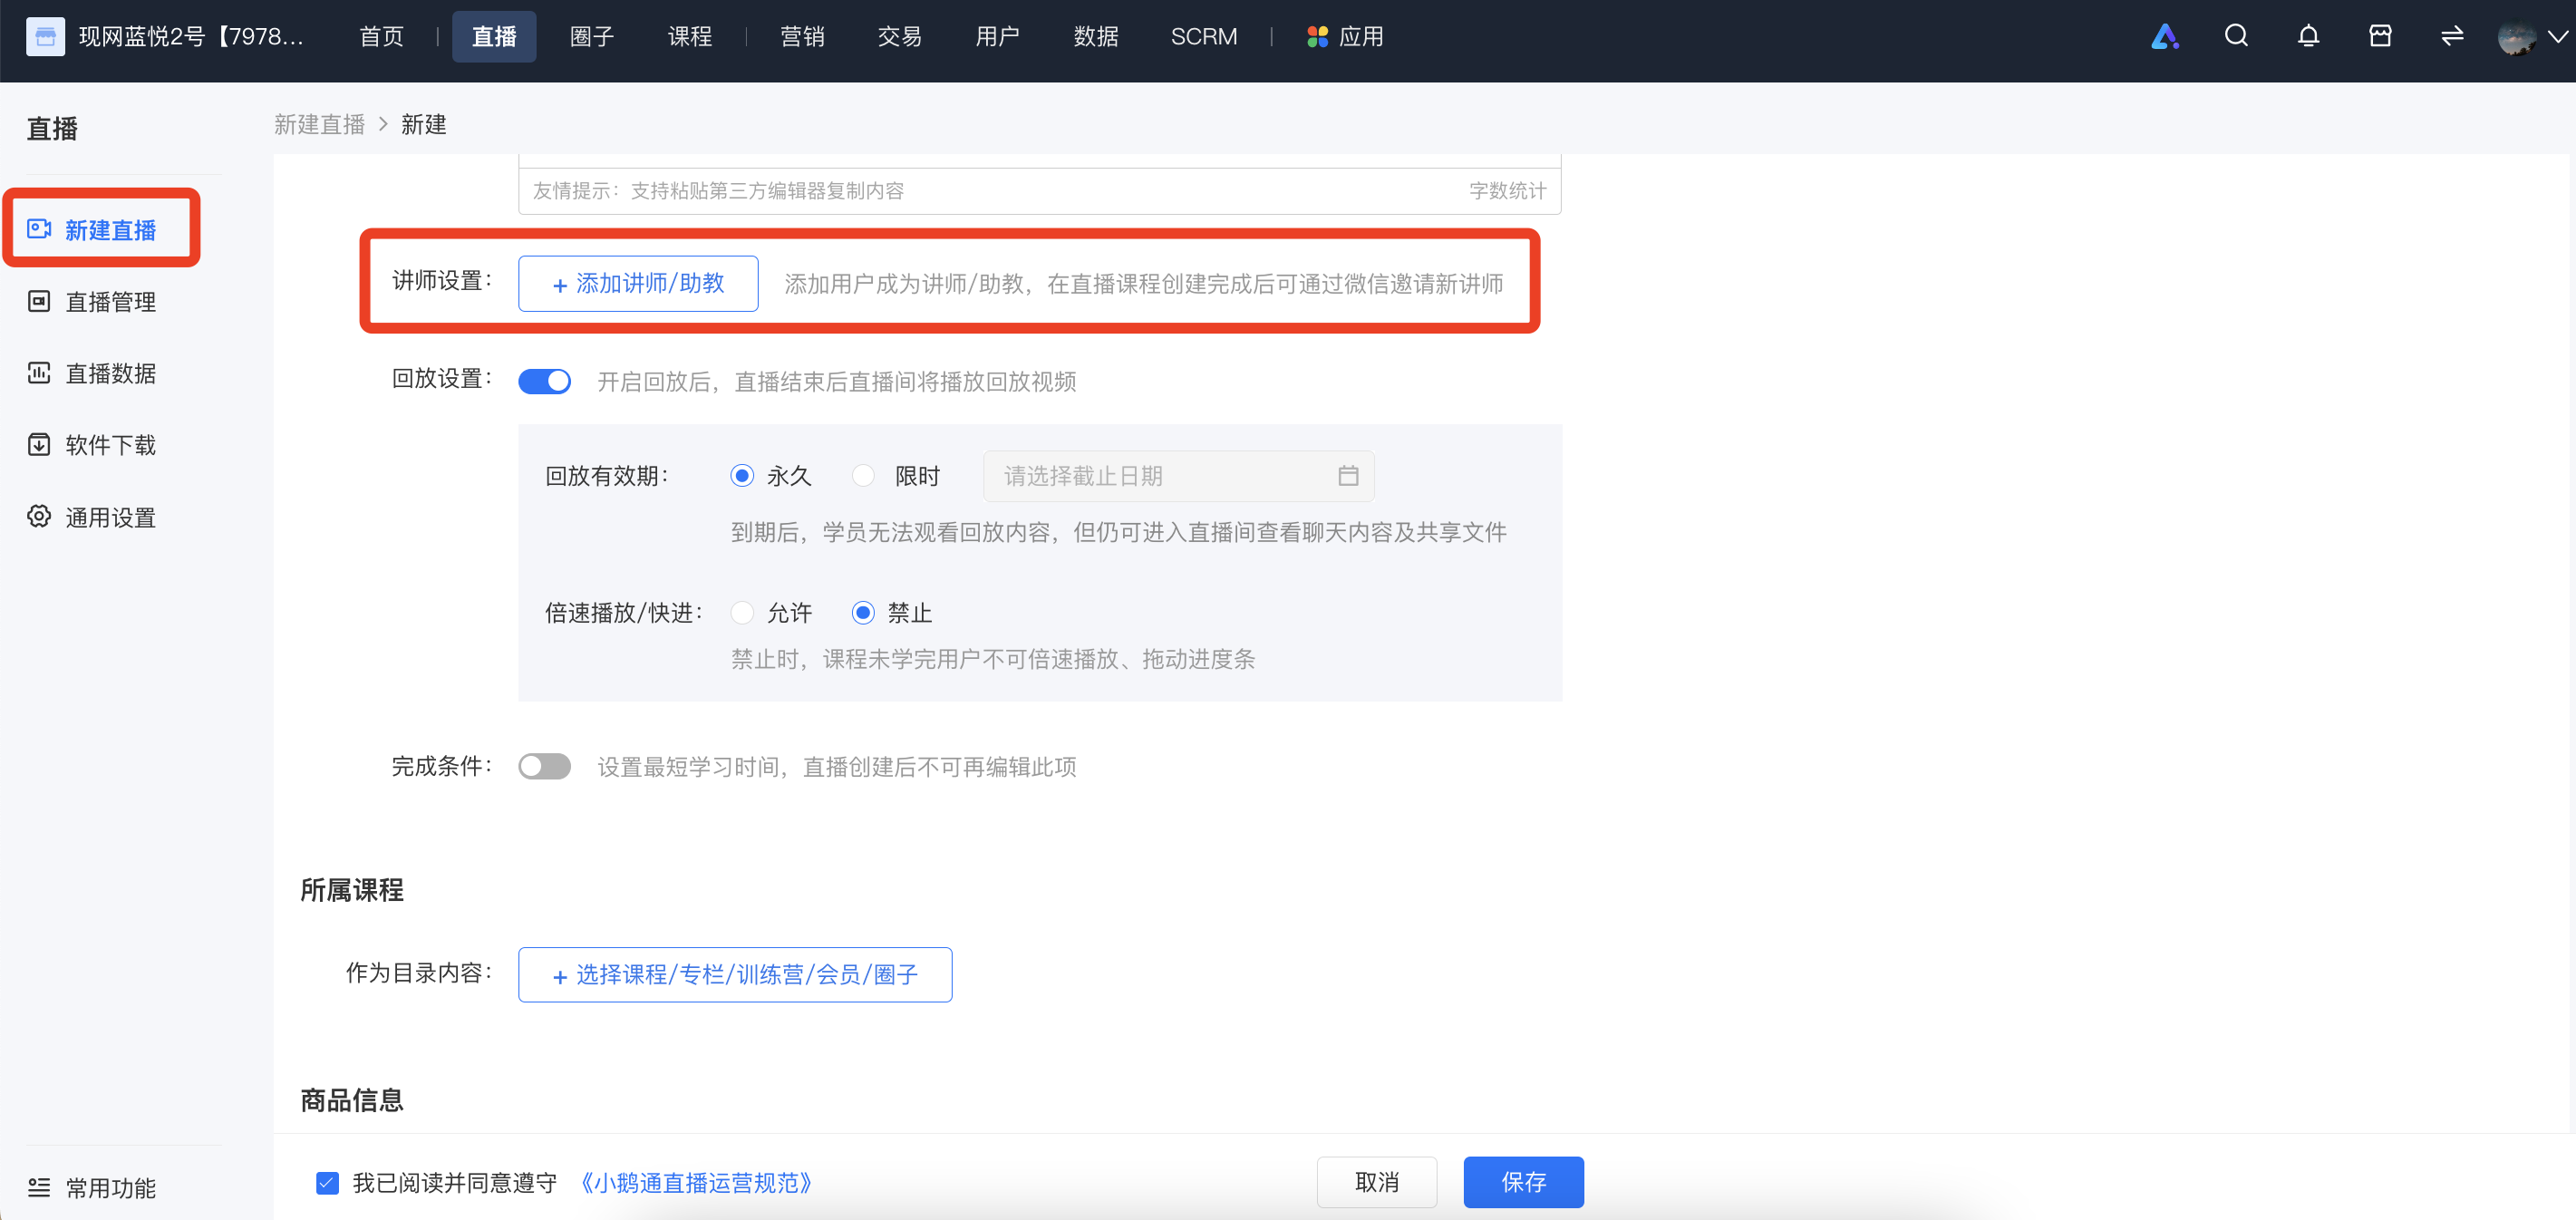
Task: Open 《小鹅通直播运营规范》 link
Action: [x=696, y=1183]
